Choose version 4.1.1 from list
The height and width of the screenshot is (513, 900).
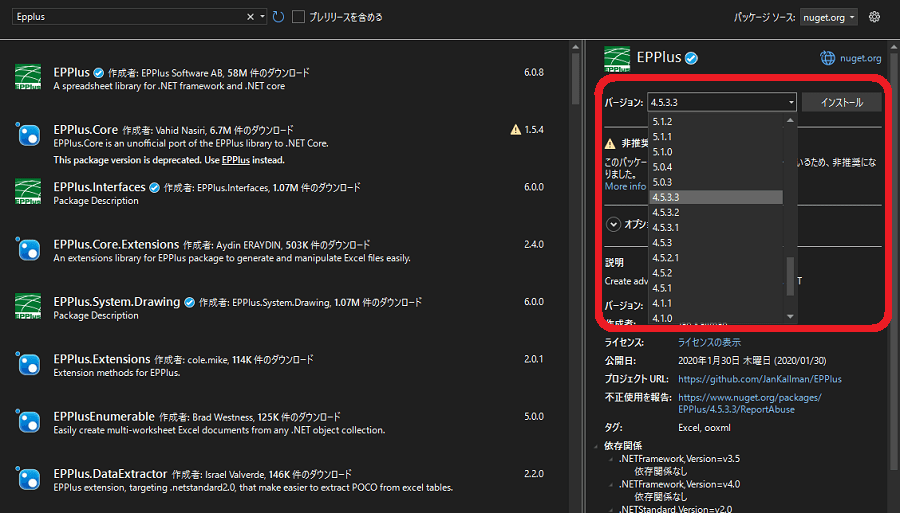coord(716,303)
